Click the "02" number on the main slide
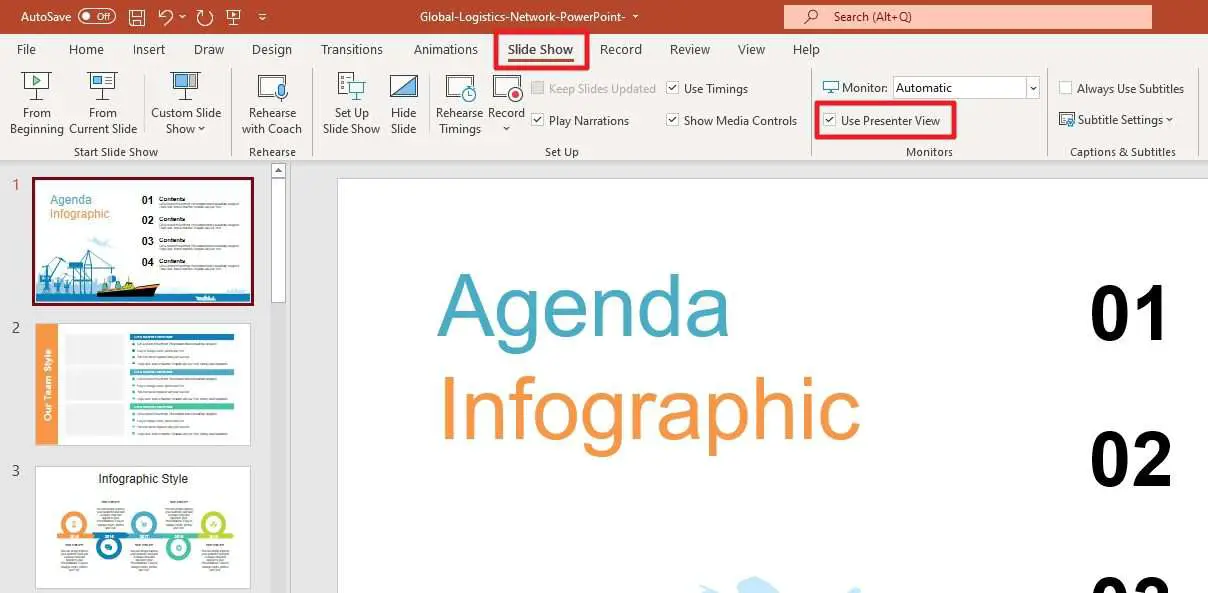Image resolution: width=1208 pixels, height=593 pixels. coord(1130,460)
